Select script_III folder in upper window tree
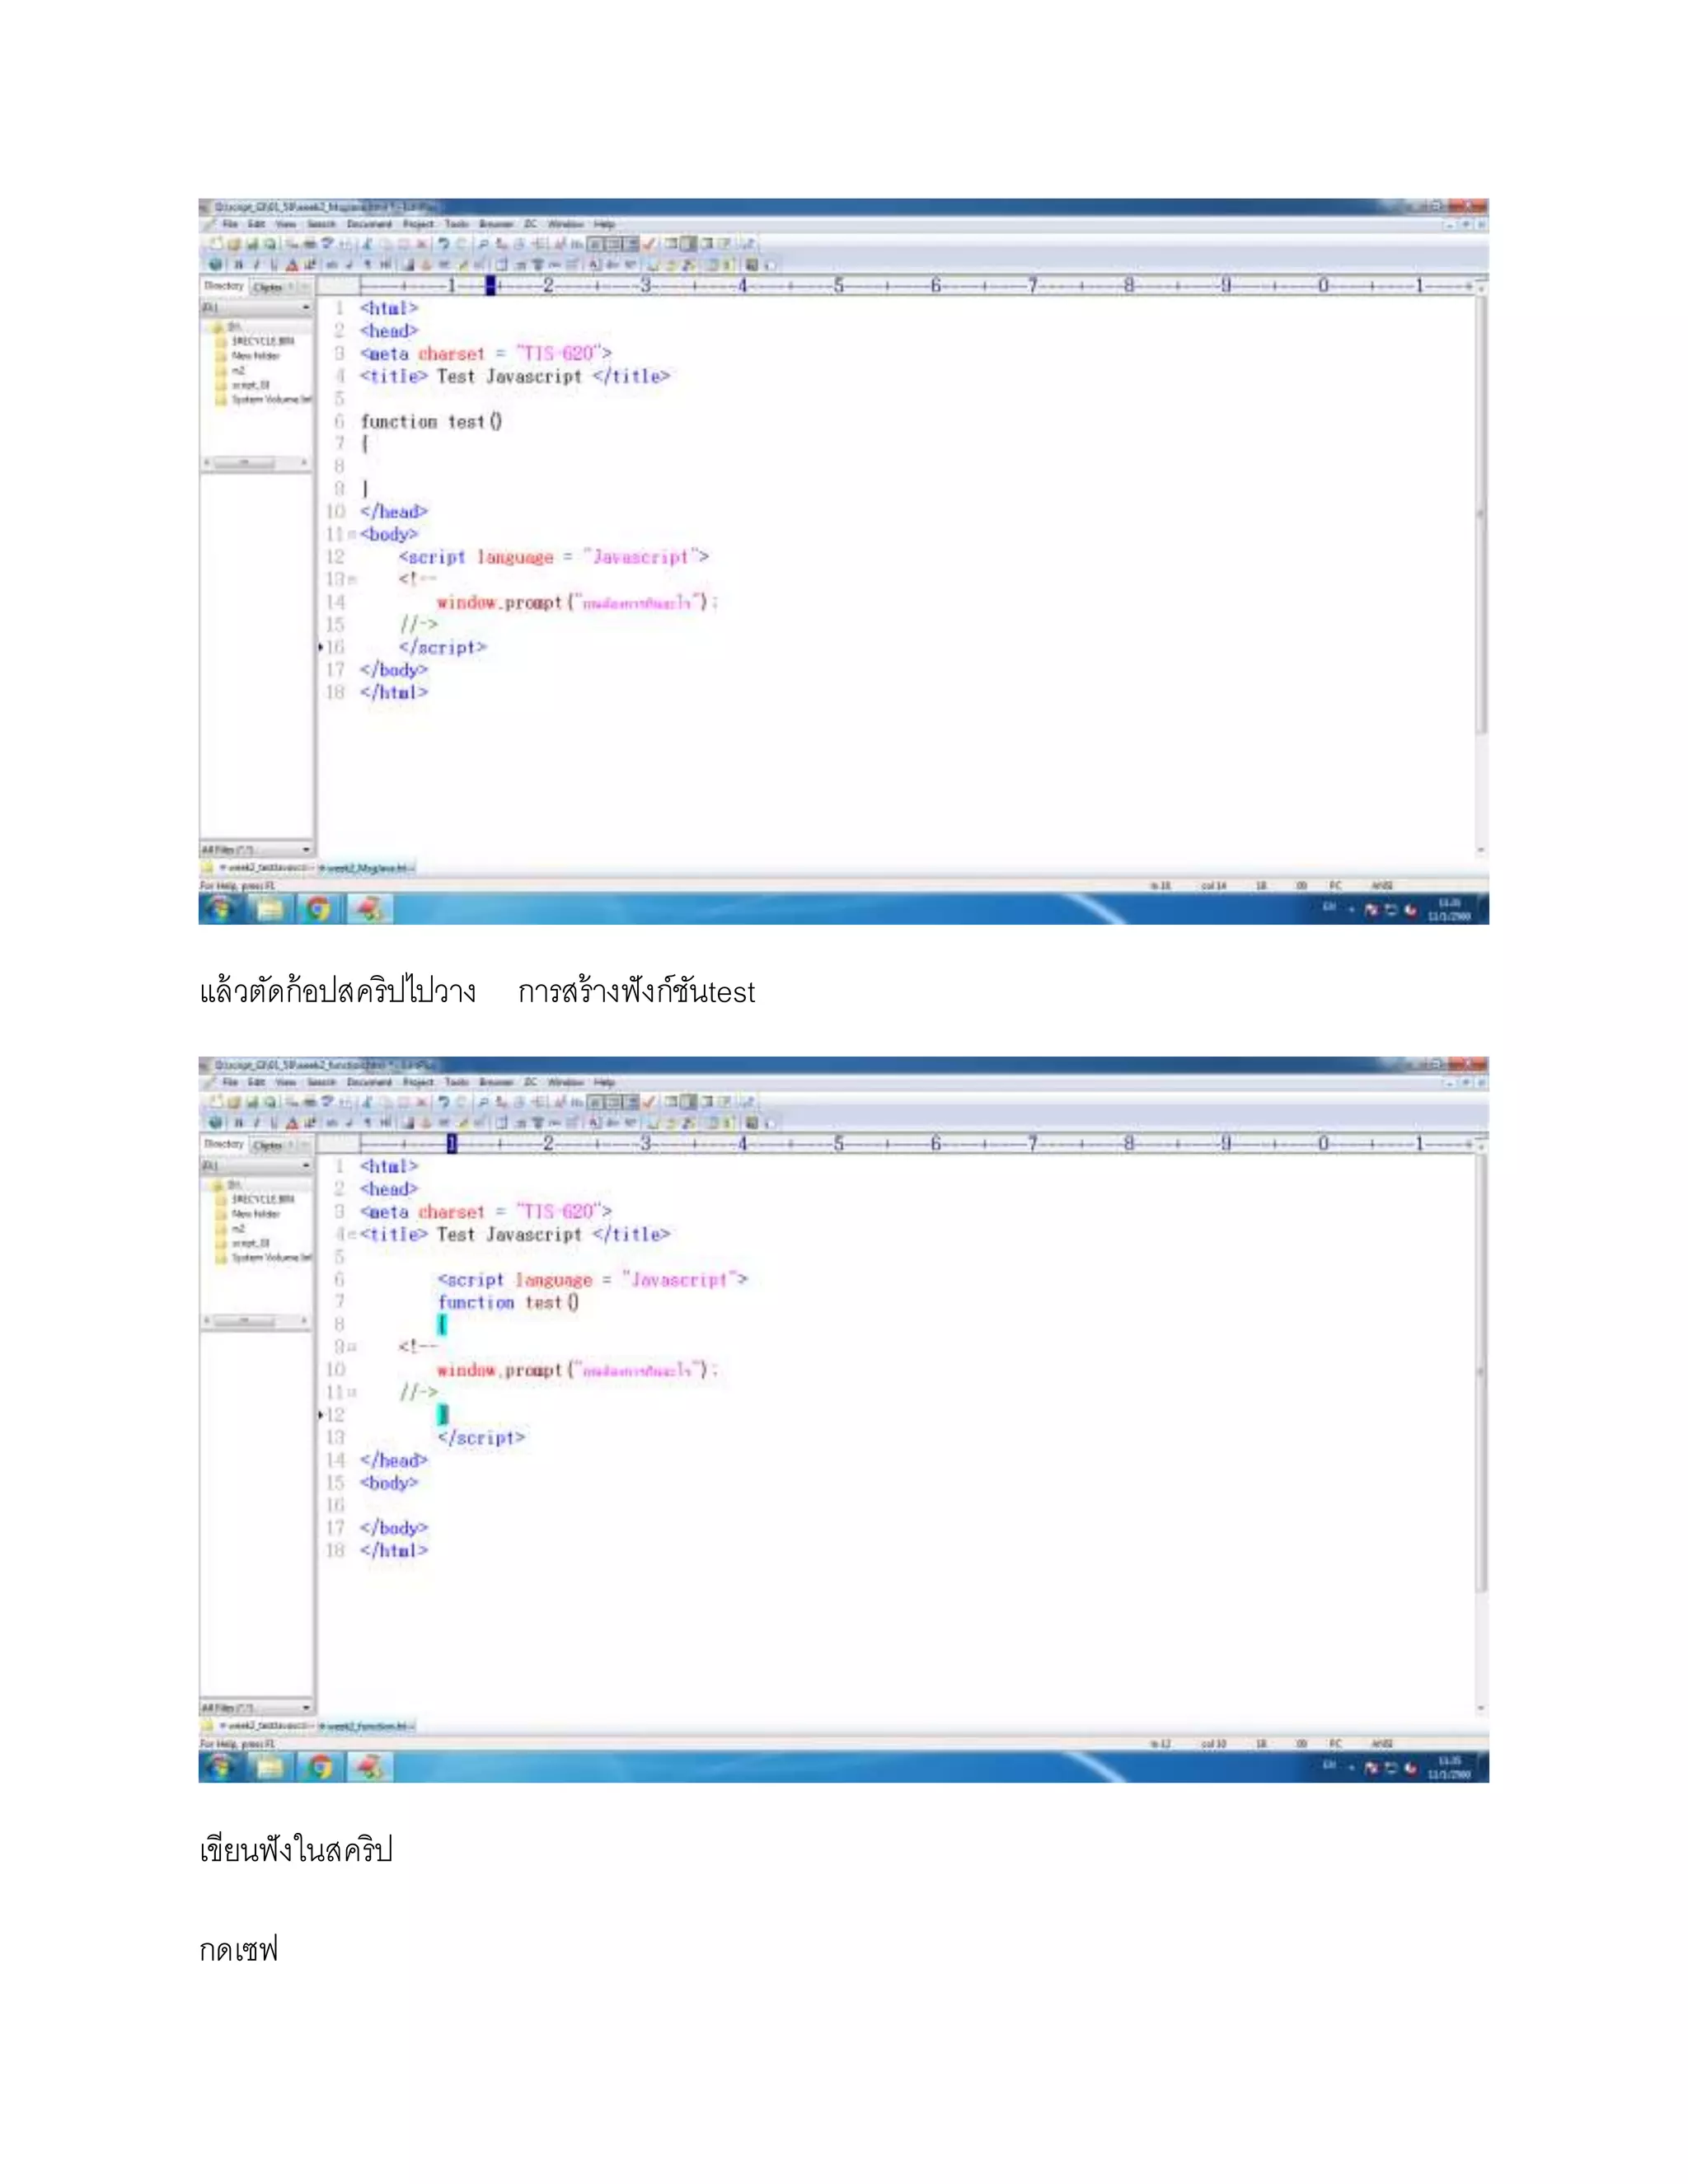The image size is (1688, 2184). point(250,385)
